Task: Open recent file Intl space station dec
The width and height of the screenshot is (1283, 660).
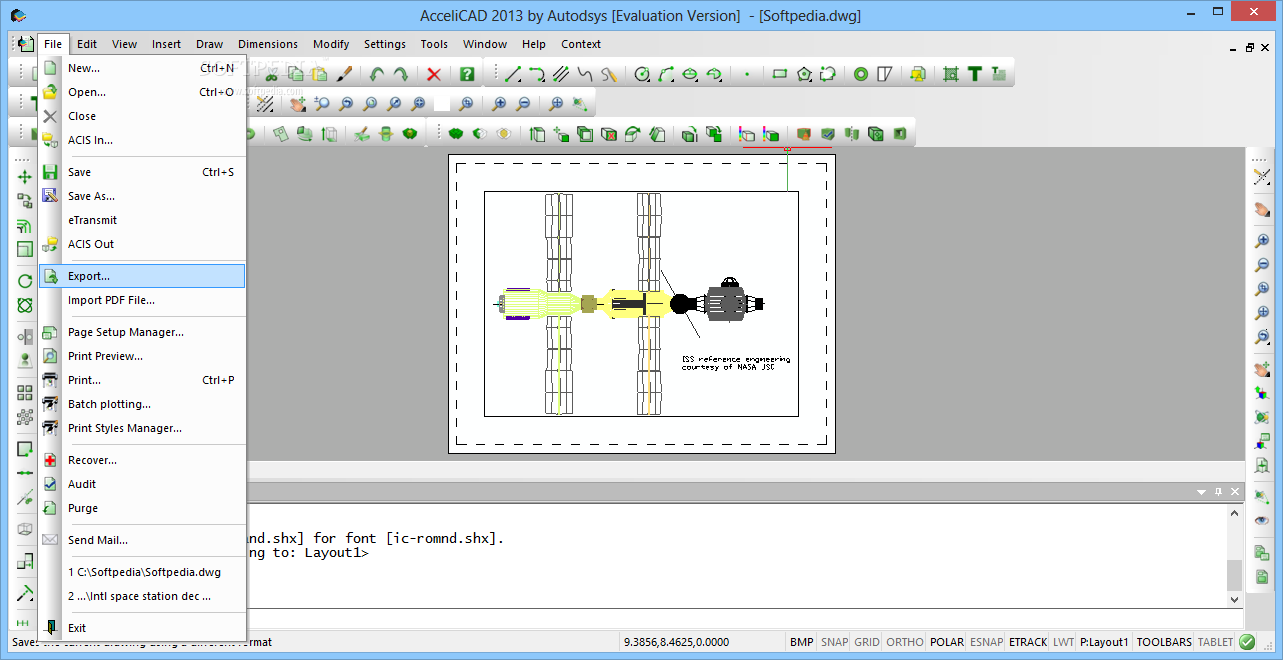Action: coord(142,596)
